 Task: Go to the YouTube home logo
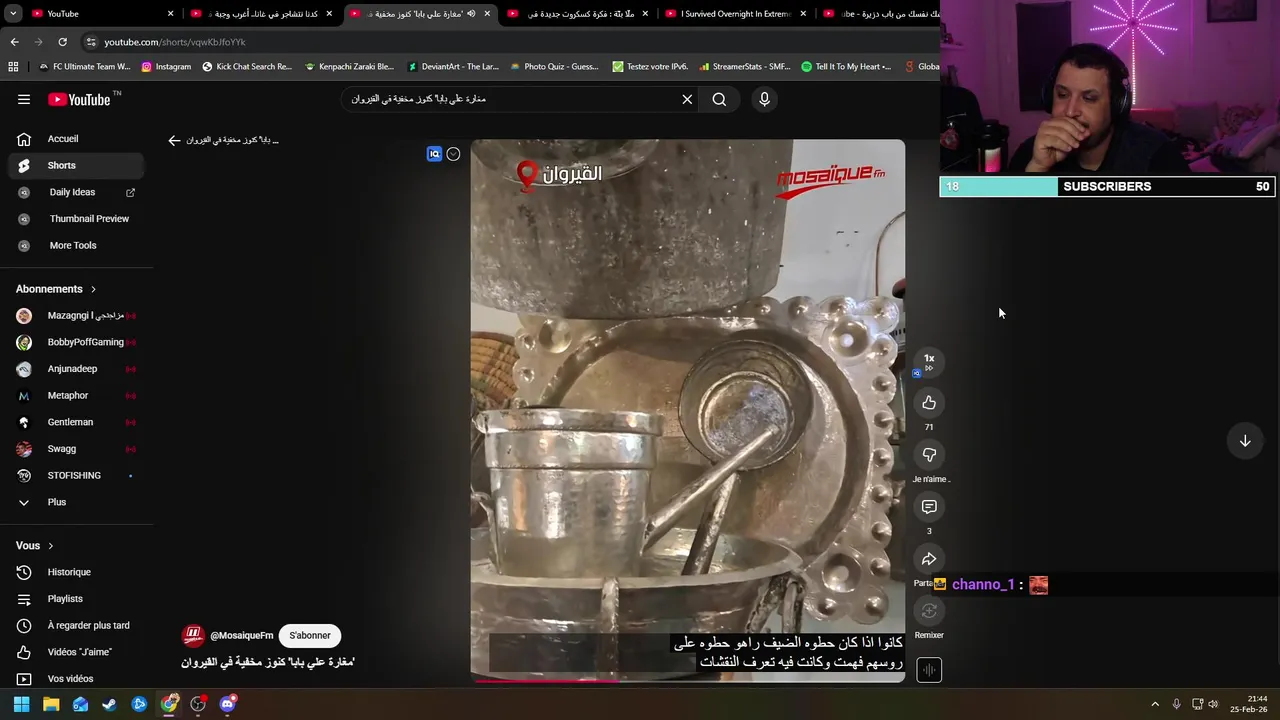tap(79, 99)
